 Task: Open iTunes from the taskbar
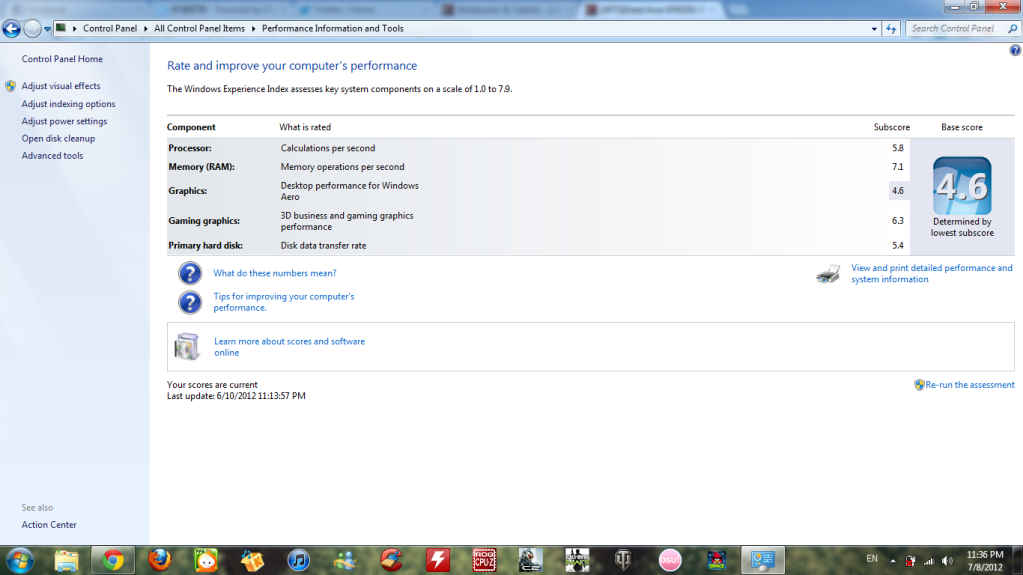[x=298, y=560]
